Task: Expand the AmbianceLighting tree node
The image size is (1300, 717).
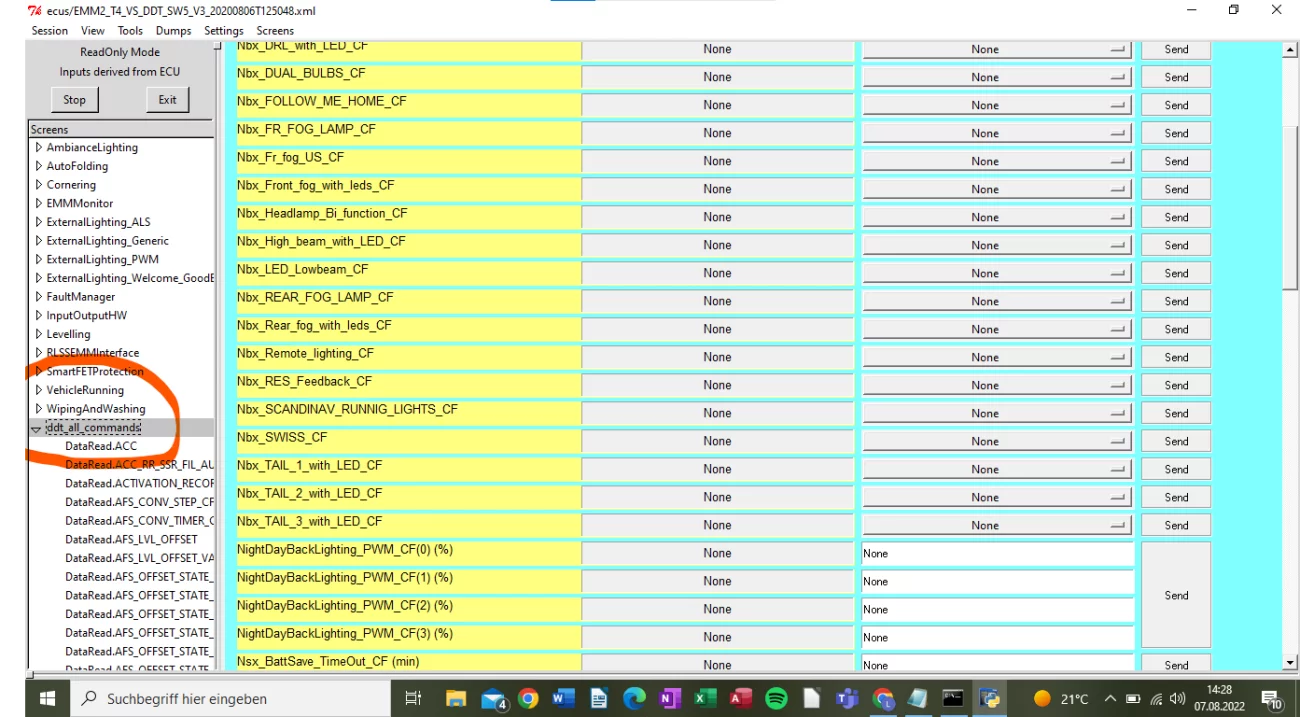Action: [39, 148]
